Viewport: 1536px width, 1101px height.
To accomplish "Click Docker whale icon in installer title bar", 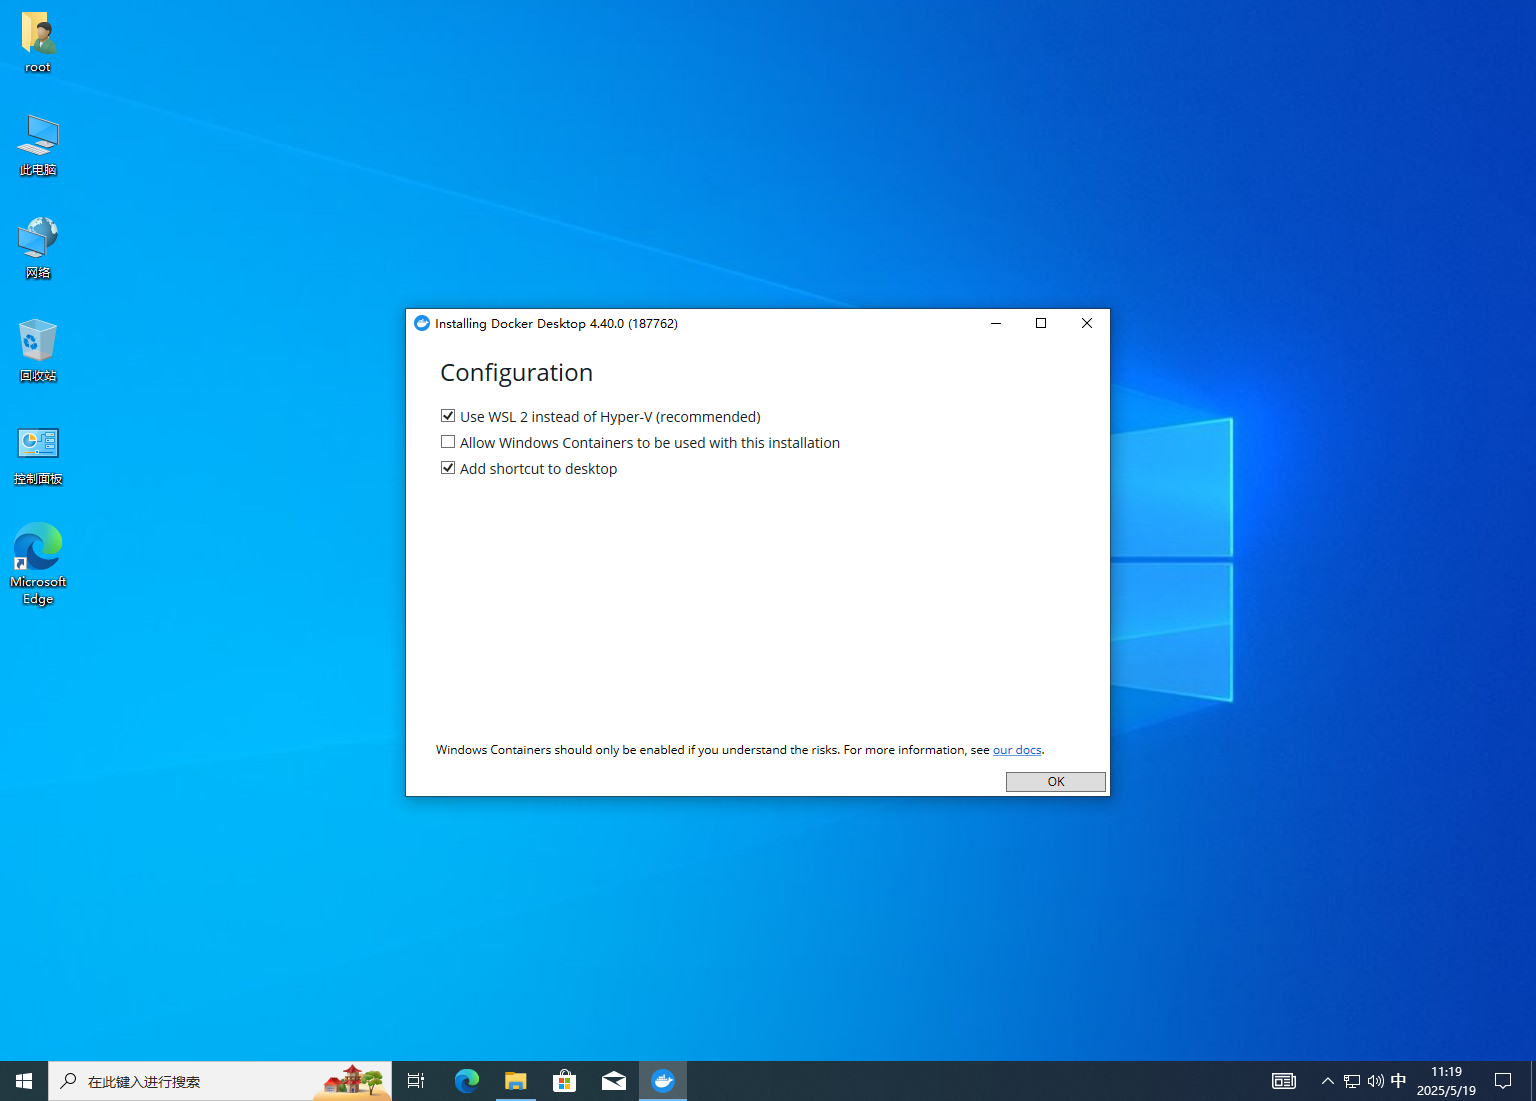I will tap(422, 323).
